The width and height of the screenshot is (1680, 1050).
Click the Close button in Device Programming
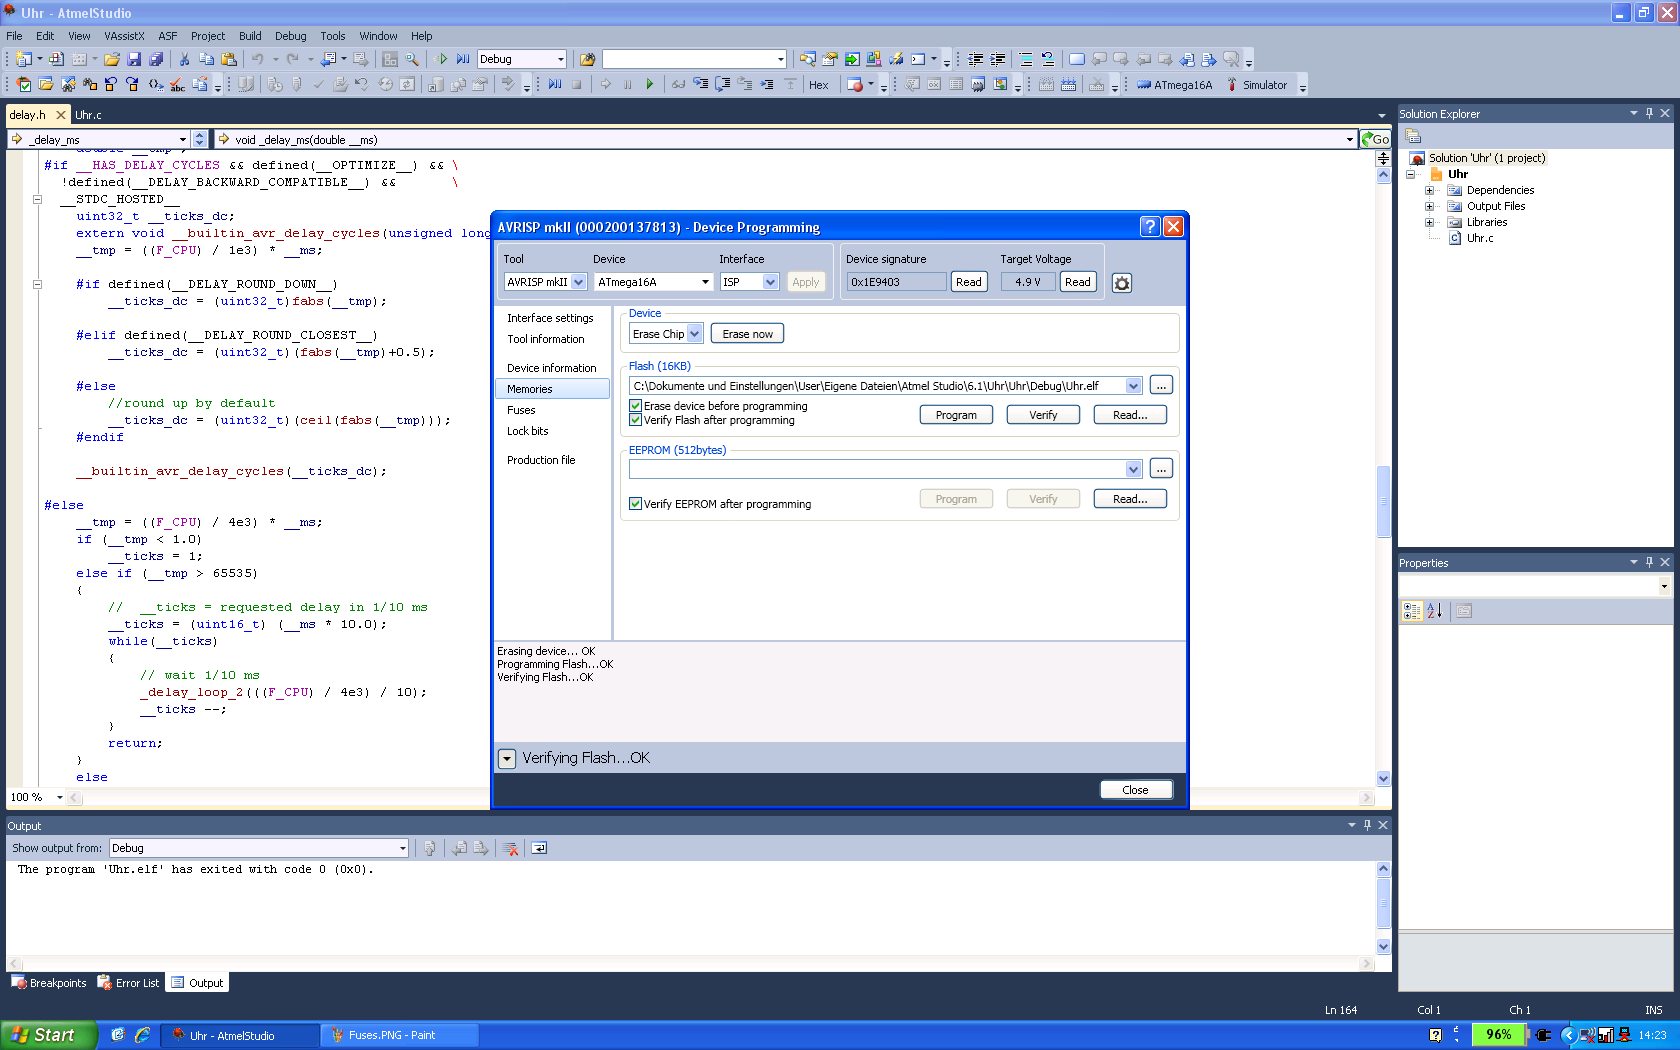coord(1136,790)
